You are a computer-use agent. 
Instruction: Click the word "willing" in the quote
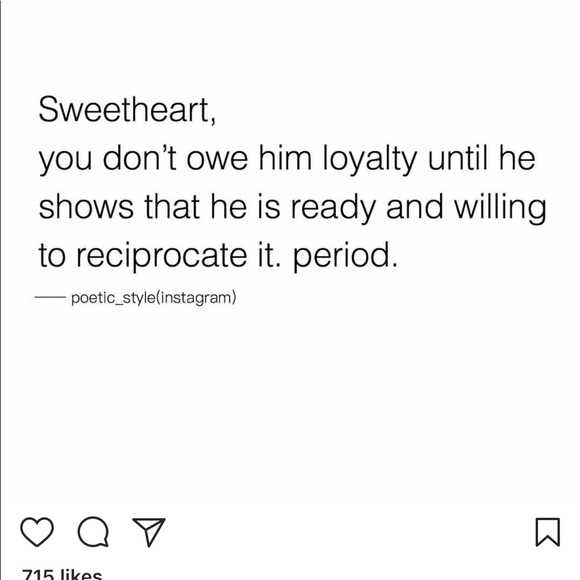[500, 207]
